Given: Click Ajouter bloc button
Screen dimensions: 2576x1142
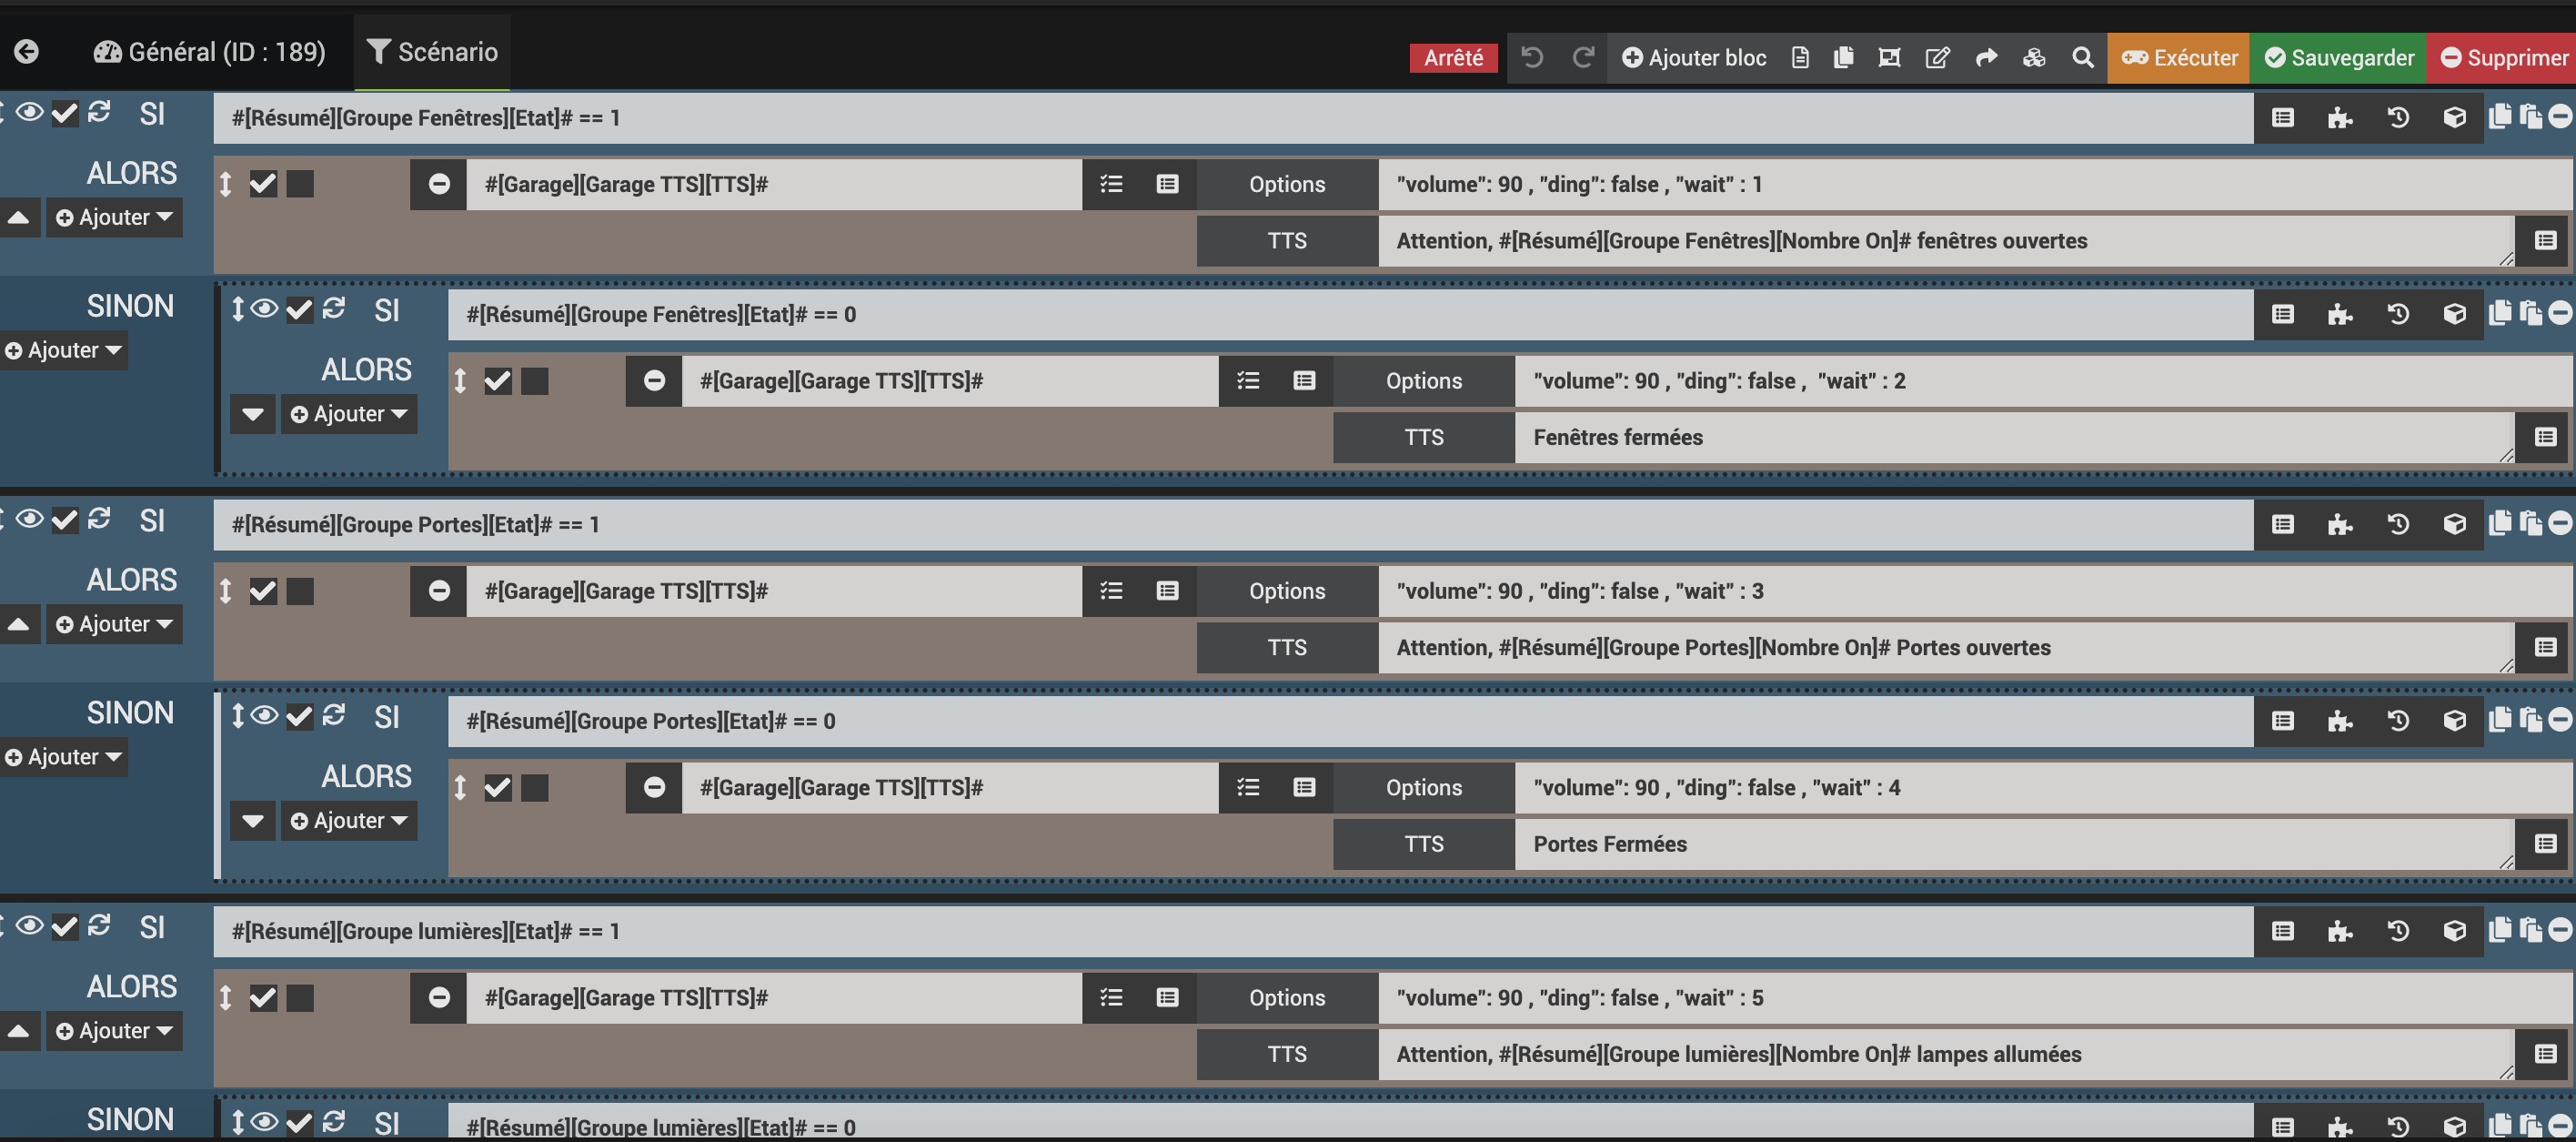Looking at the screenshot, I should click(1694, 58).
